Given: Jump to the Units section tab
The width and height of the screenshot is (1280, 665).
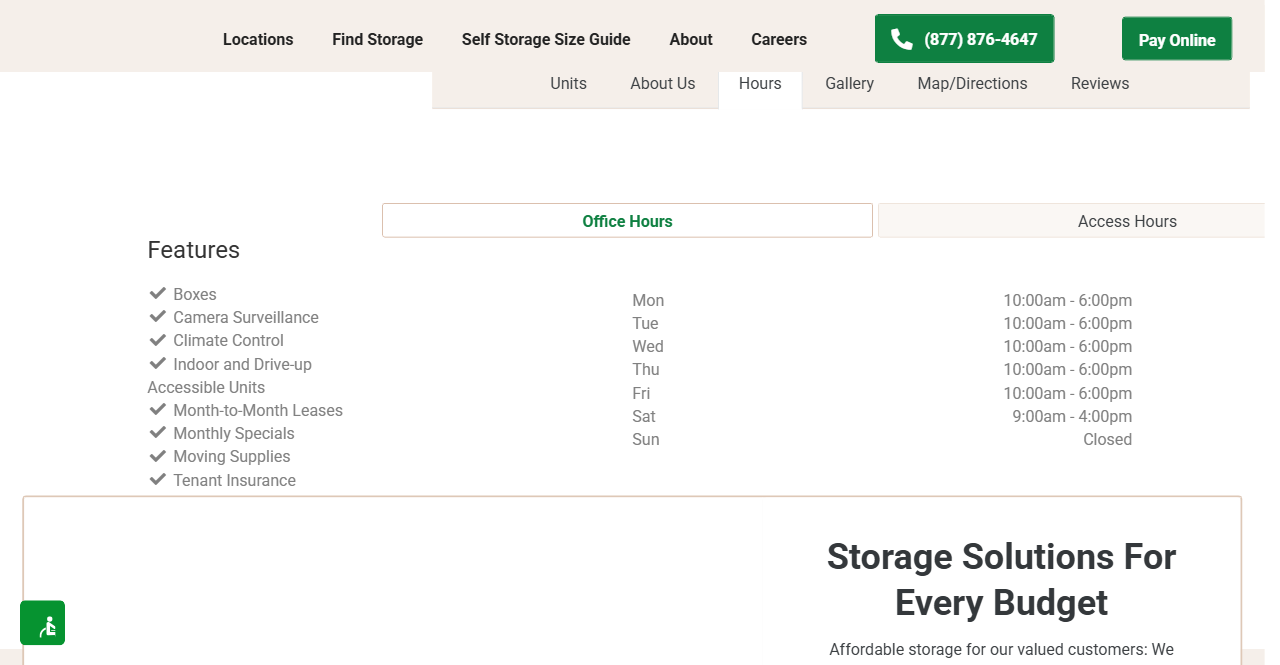Looking at the screenshot, I should click(x=568, y=84).
